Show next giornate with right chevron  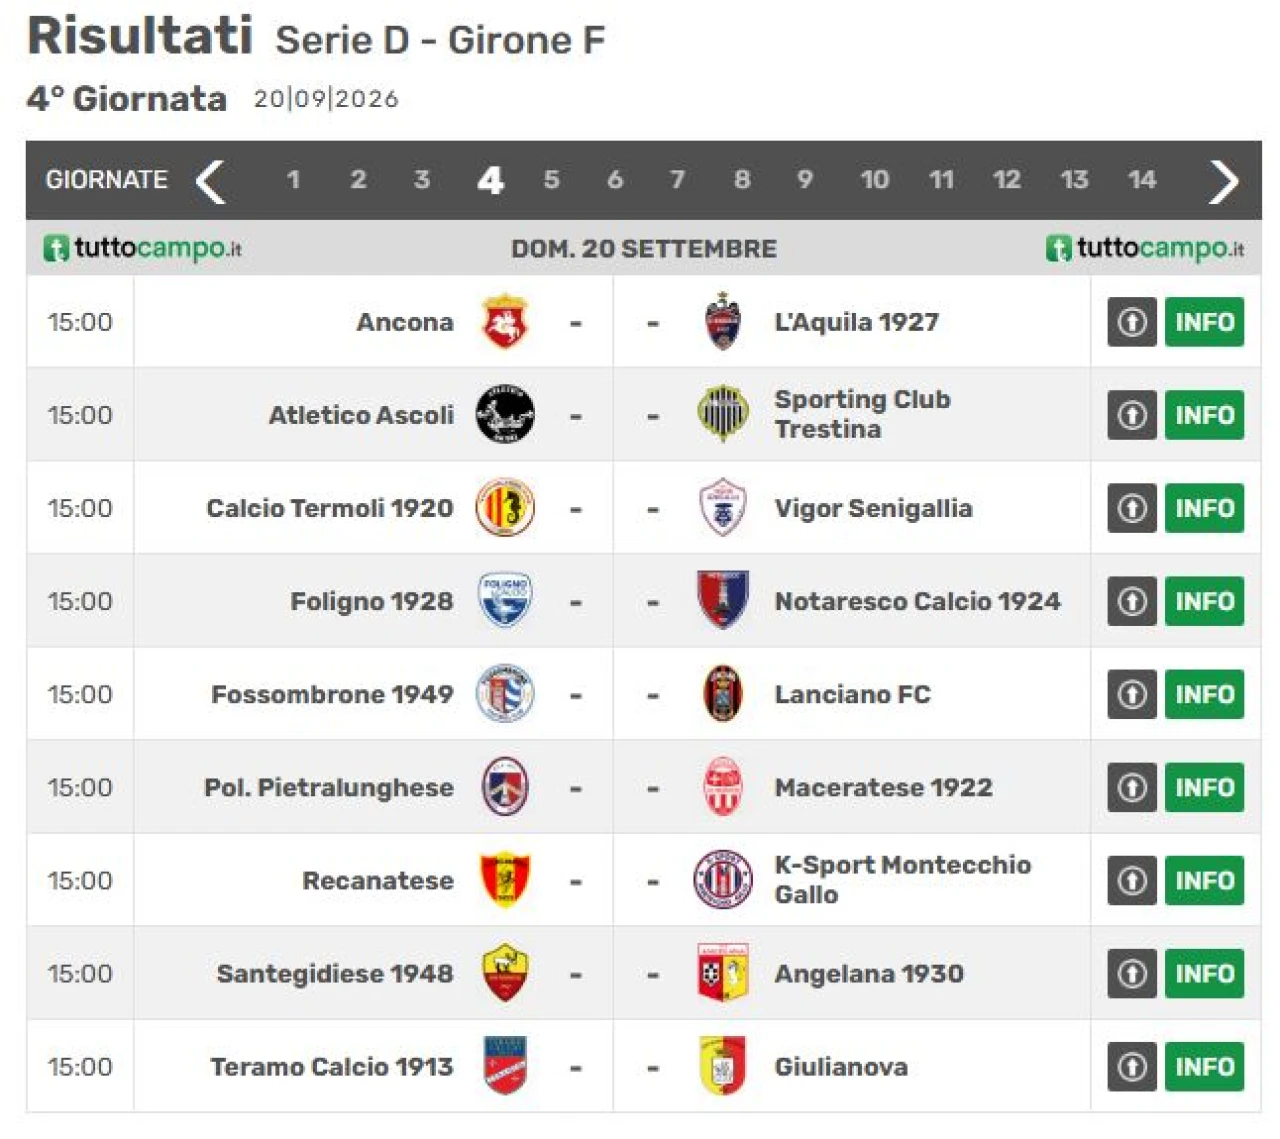click(1224, 181)
